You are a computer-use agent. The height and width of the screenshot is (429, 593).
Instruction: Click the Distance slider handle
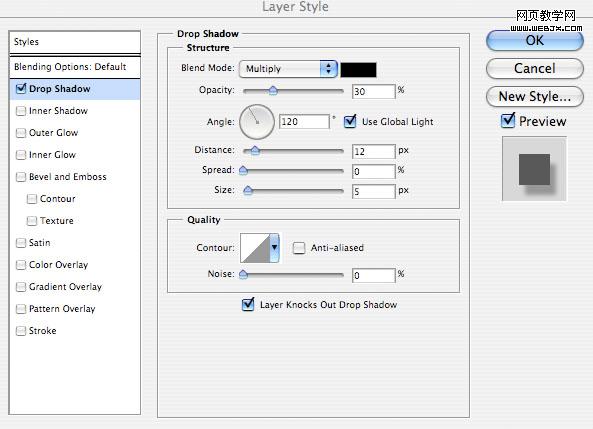(x=255, y=151)
